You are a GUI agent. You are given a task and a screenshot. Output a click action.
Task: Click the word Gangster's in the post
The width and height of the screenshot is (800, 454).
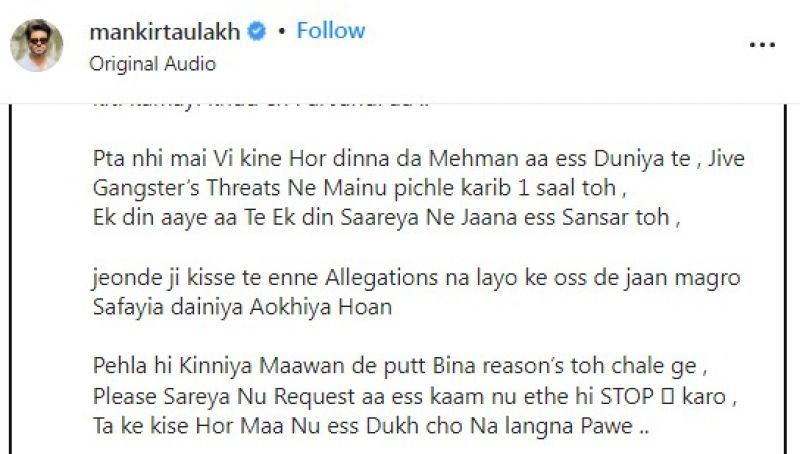(146, 188)
